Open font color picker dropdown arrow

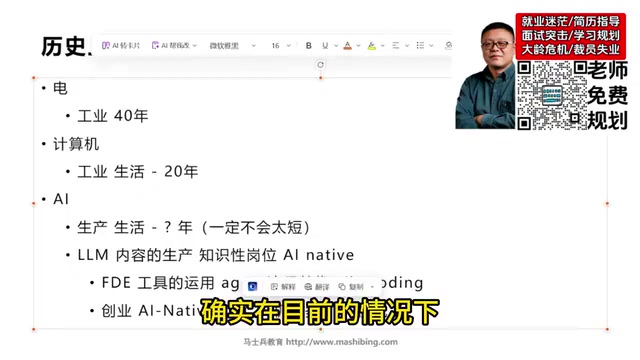pyautogui.click(x=358, y=46)
